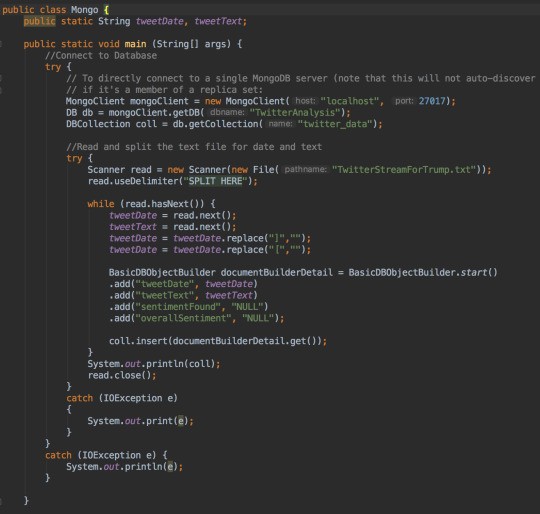Click "File" in the new File constructor

click(263, 170)
